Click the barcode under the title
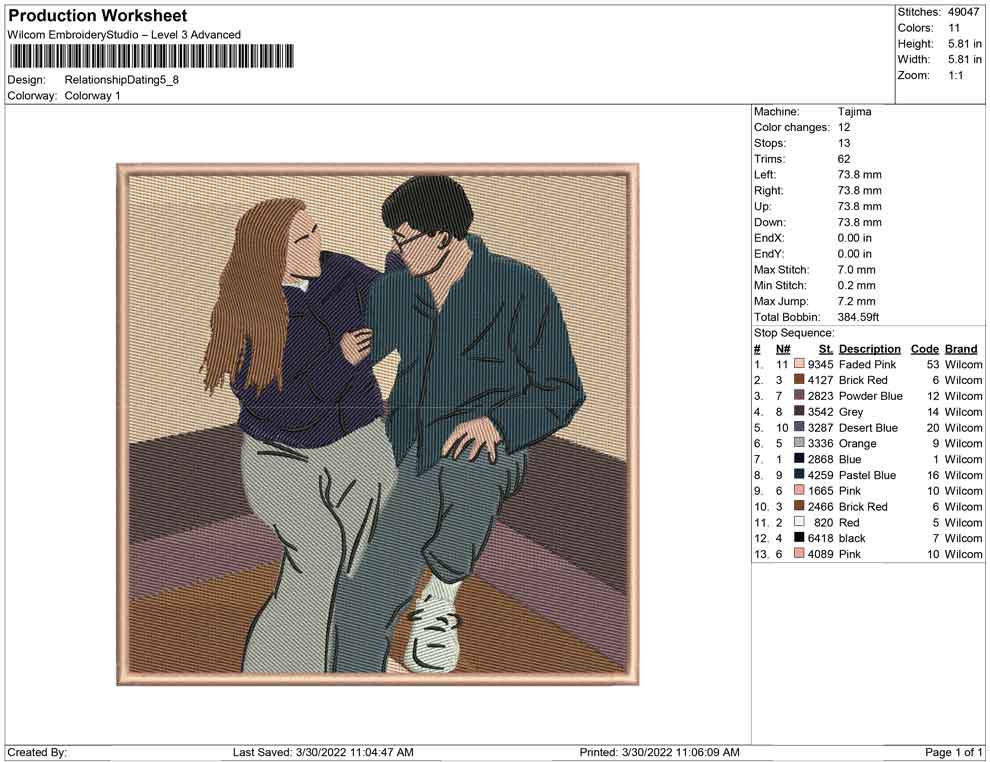This screenshot has width=990, height=762. click(151, 57)
